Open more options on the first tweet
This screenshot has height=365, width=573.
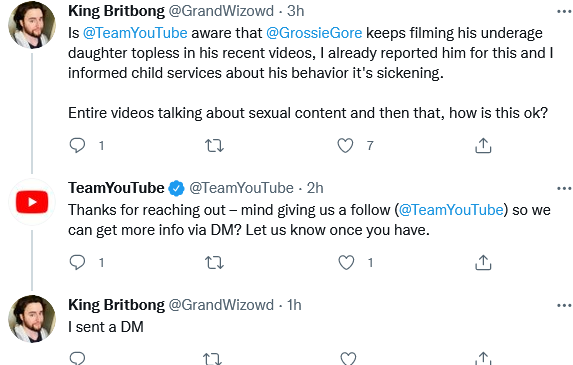[x=564, y=12]
